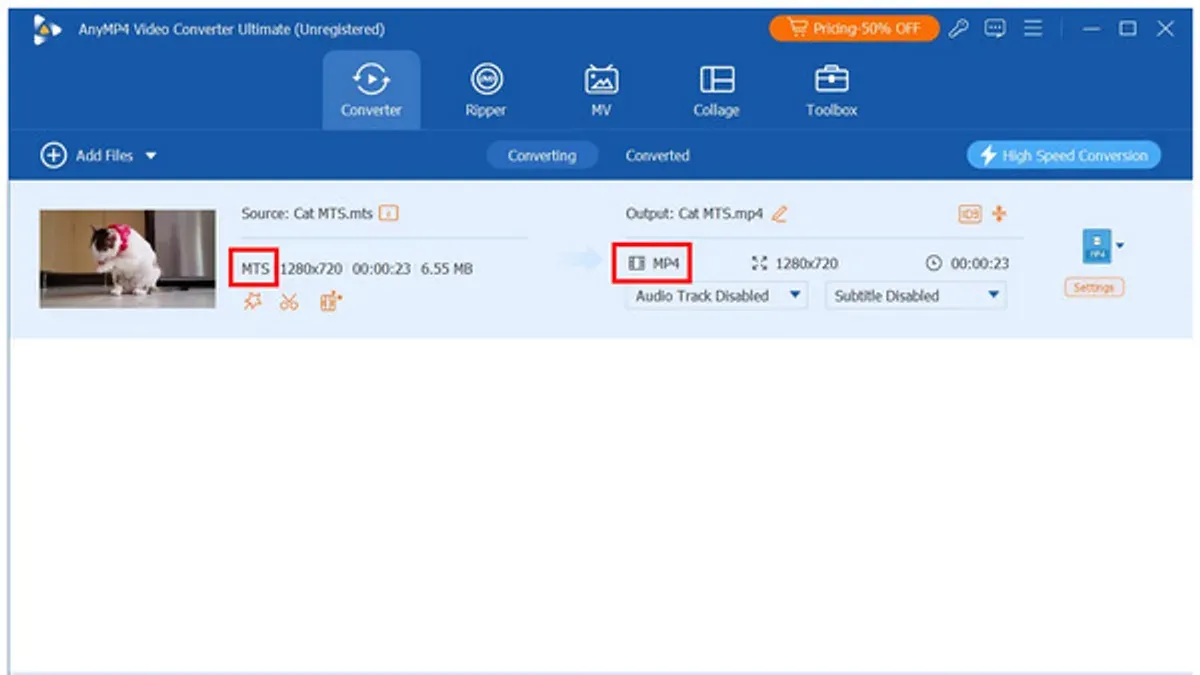Click the Add Files button
The width and height of the screenshot is (1200, 675).
point(87,156)
